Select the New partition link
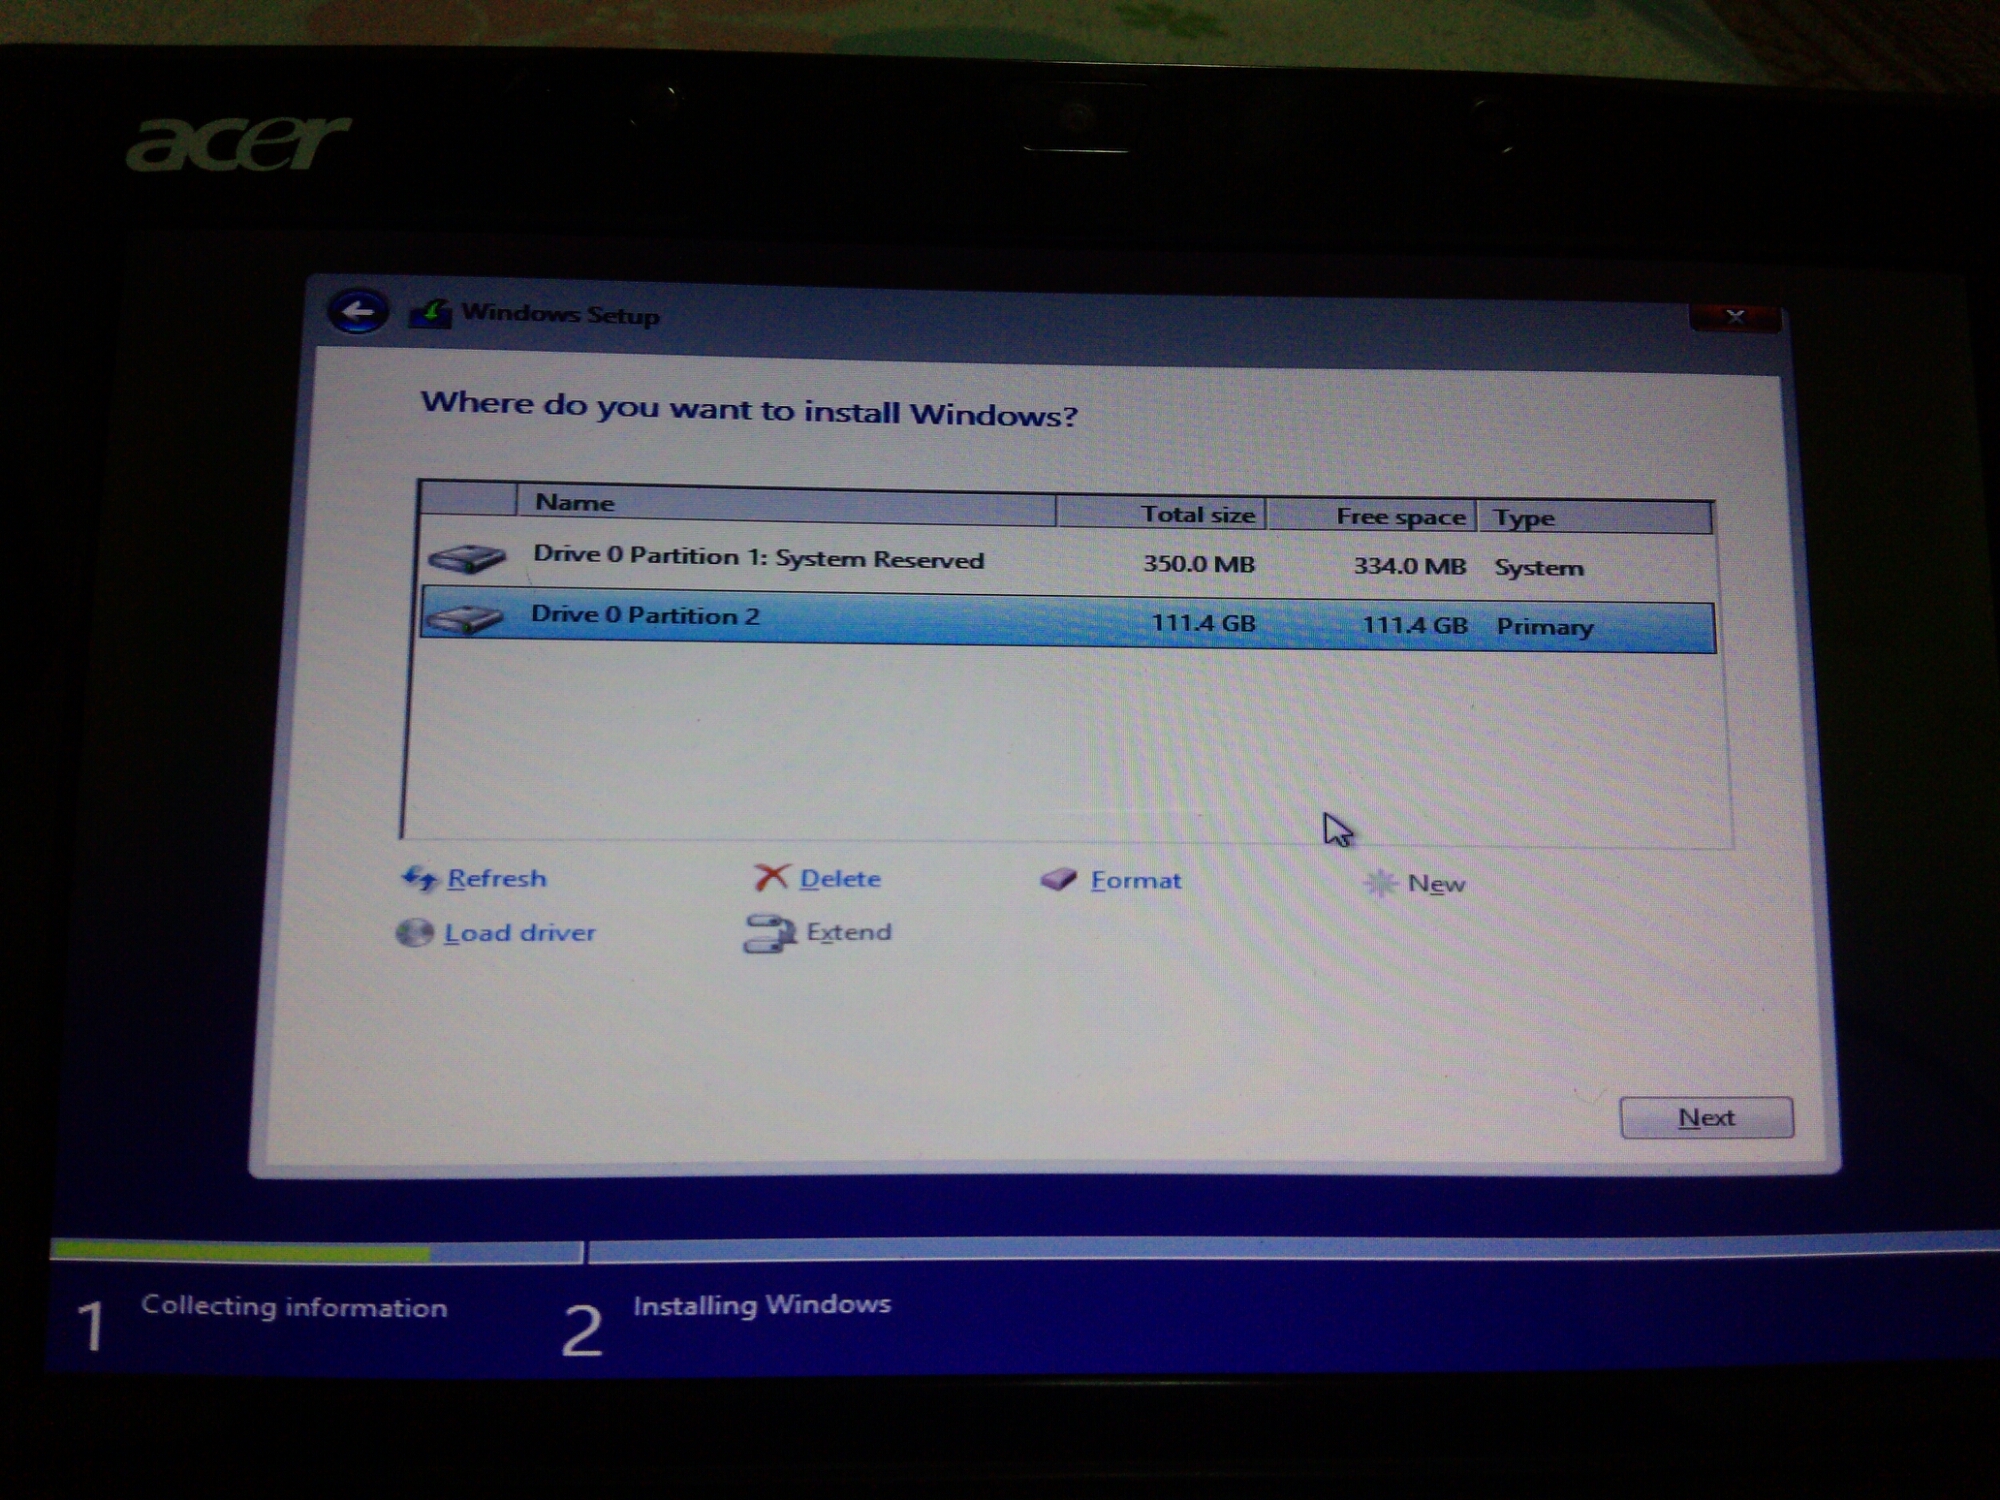The height and width of the screenshot is (1500, 2000). [x=1436, y=884]
